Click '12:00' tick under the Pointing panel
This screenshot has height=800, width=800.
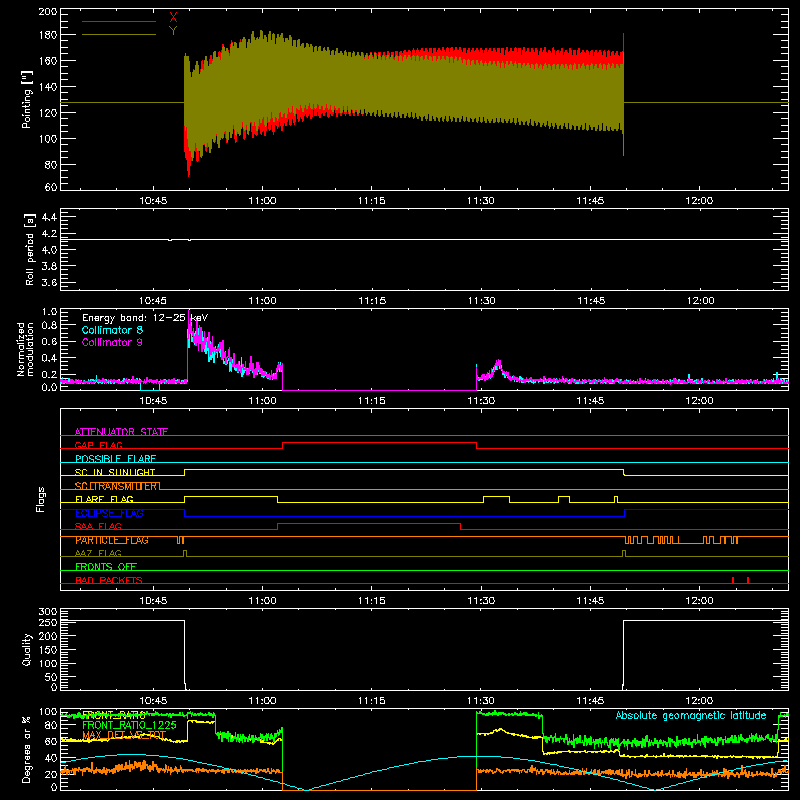point(699,201)
